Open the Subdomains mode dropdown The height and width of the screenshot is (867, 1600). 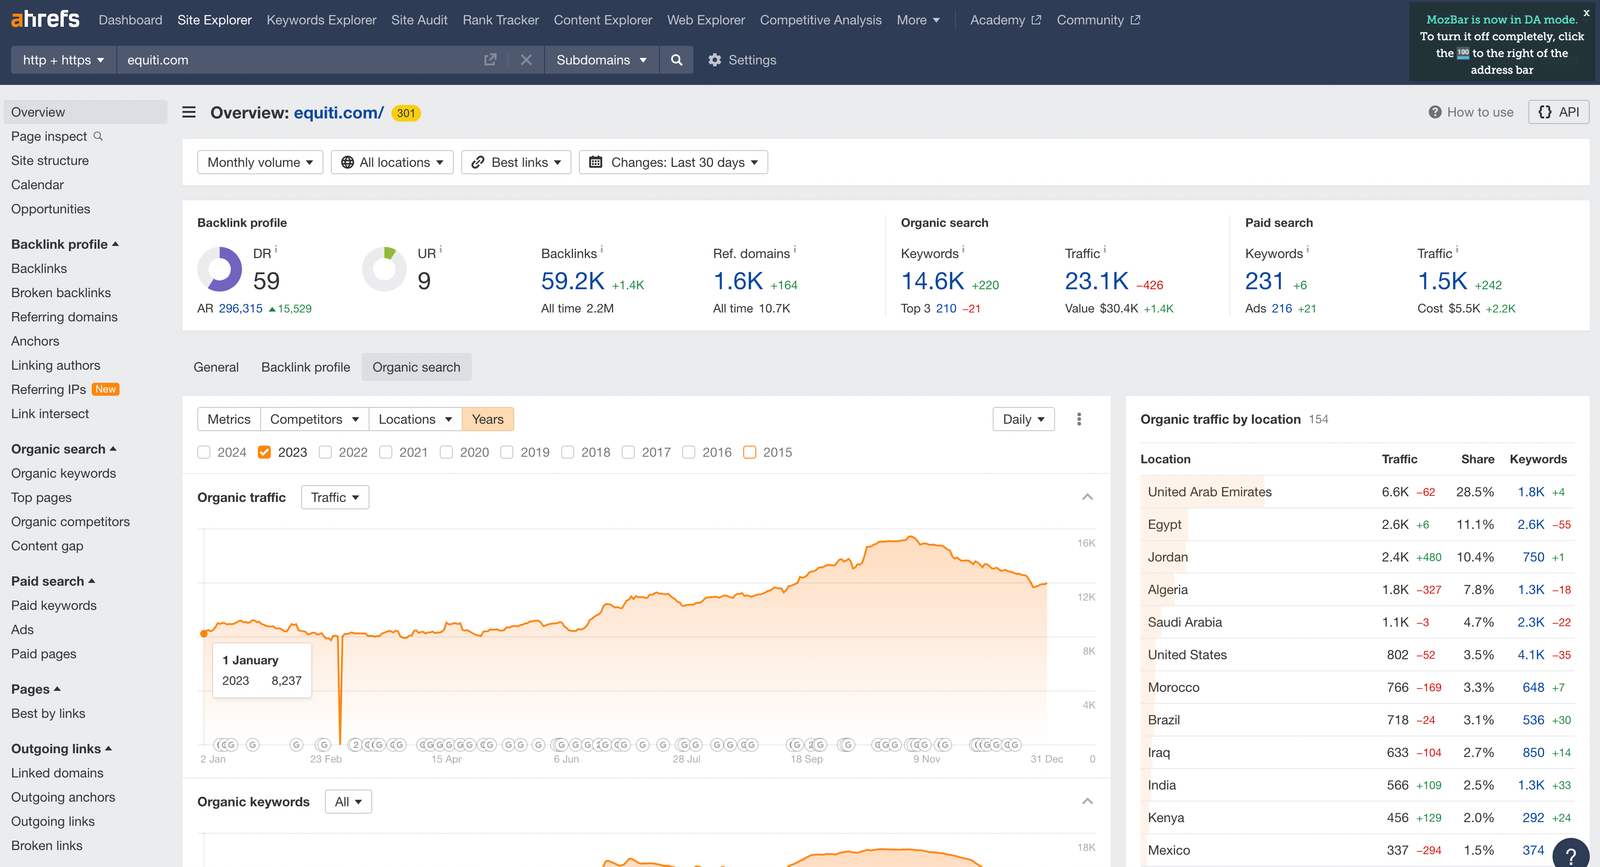(x=601, y=60)
